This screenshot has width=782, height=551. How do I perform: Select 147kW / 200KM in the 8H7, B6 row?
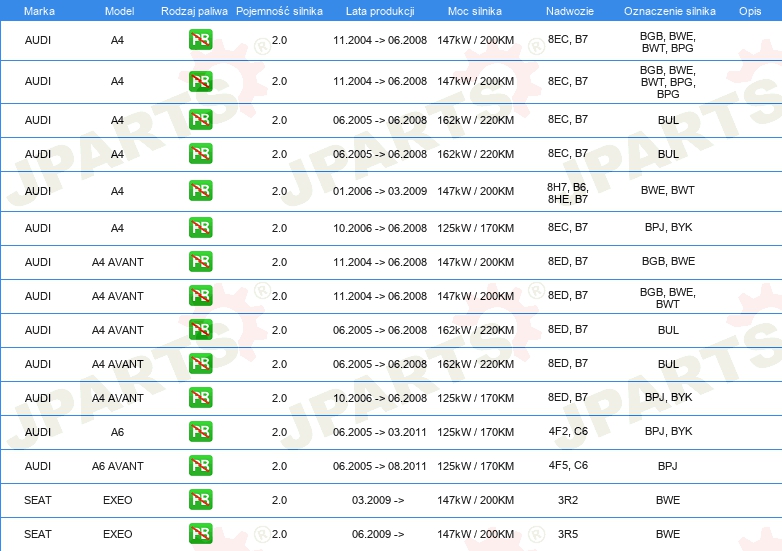475,191
